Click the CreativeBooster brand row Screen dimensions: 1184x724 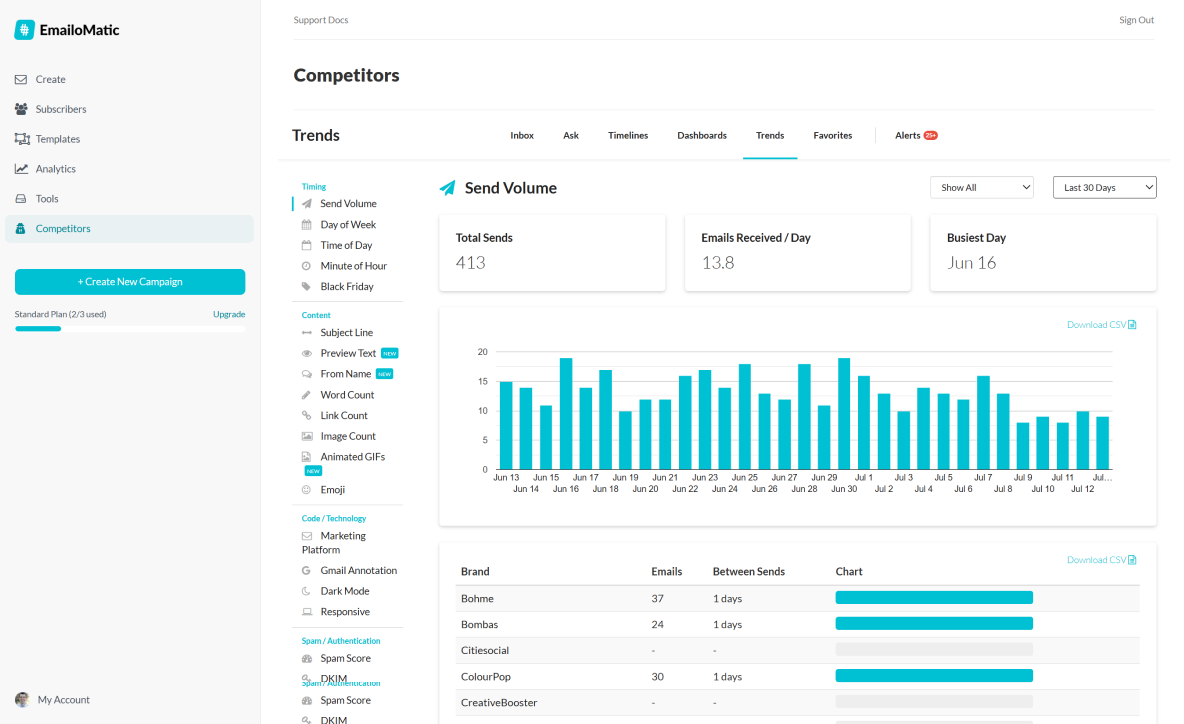[x=797, y=702]
